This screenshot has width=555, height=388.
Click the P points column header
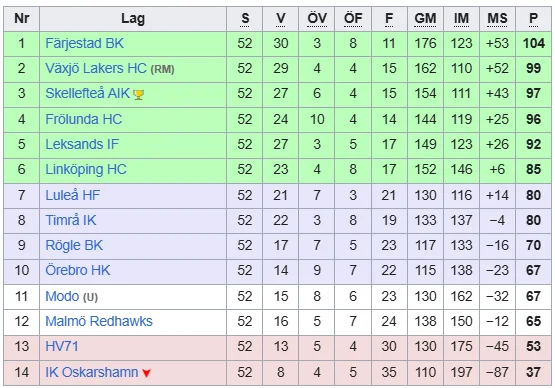tap(533, 18)
